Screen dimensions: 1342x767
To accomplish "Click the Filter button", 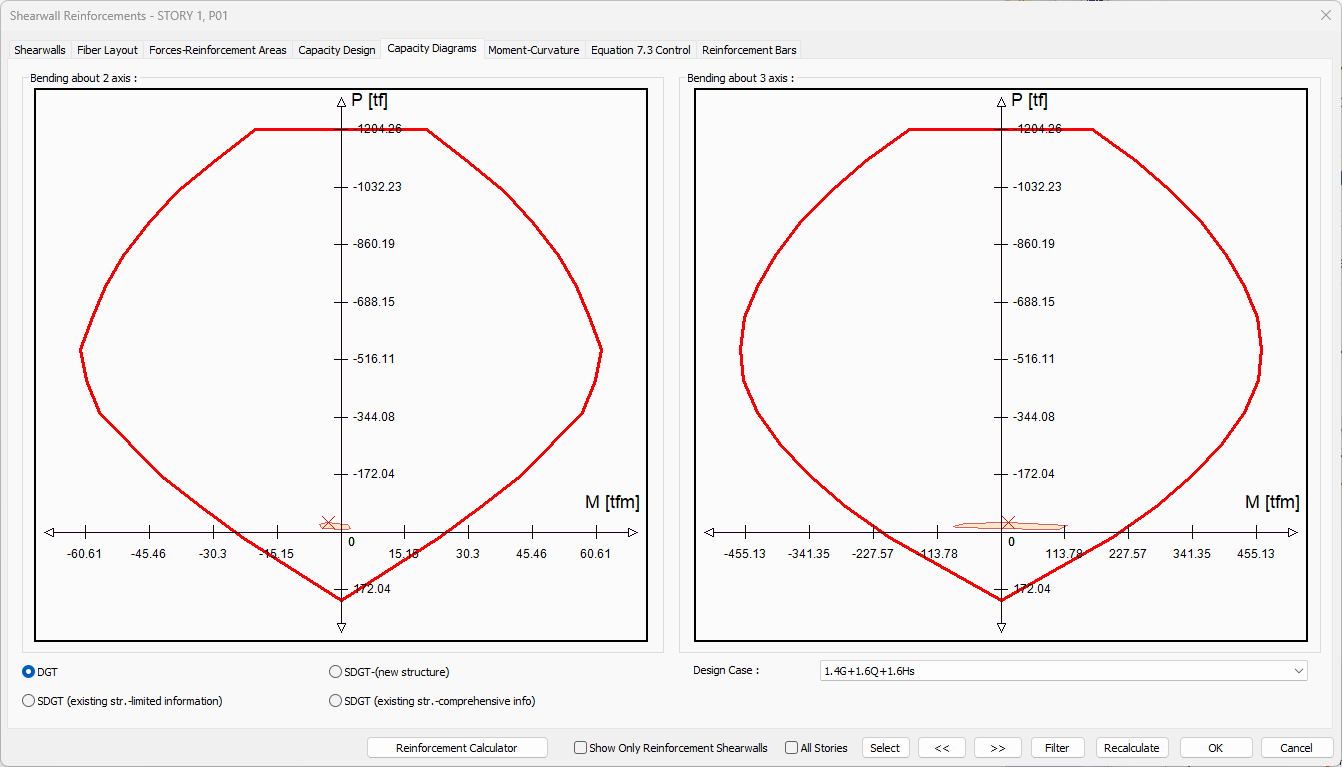I will [x=1057, y=748].
